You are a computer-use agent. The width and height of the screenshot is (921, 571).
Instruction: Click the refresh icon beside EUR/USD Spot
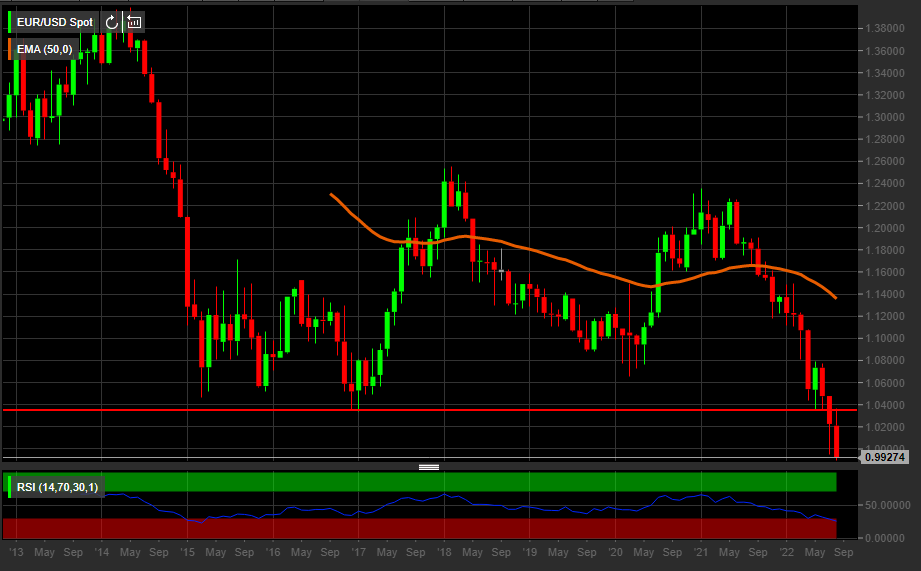(x=112, y=21)
